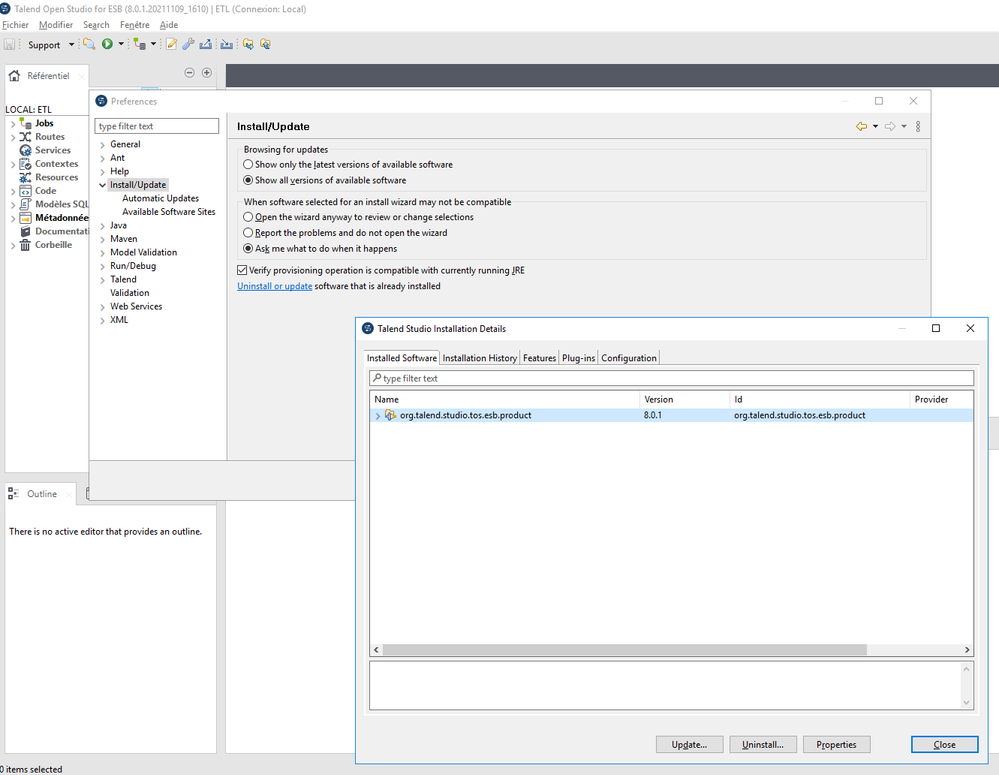Image resolution: width=999 pixels, height=775 pixels.
Task: Switch to the Plug-ins tab
Action: (579, 358)
